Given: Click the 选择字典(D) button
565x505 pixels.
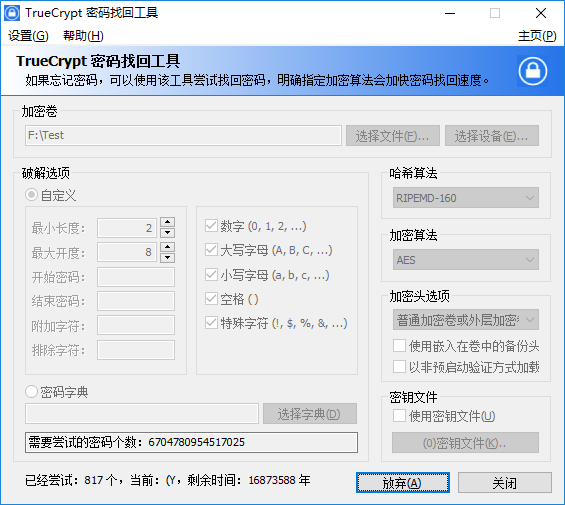Looking at the screenshot, I should click(310, 414).
